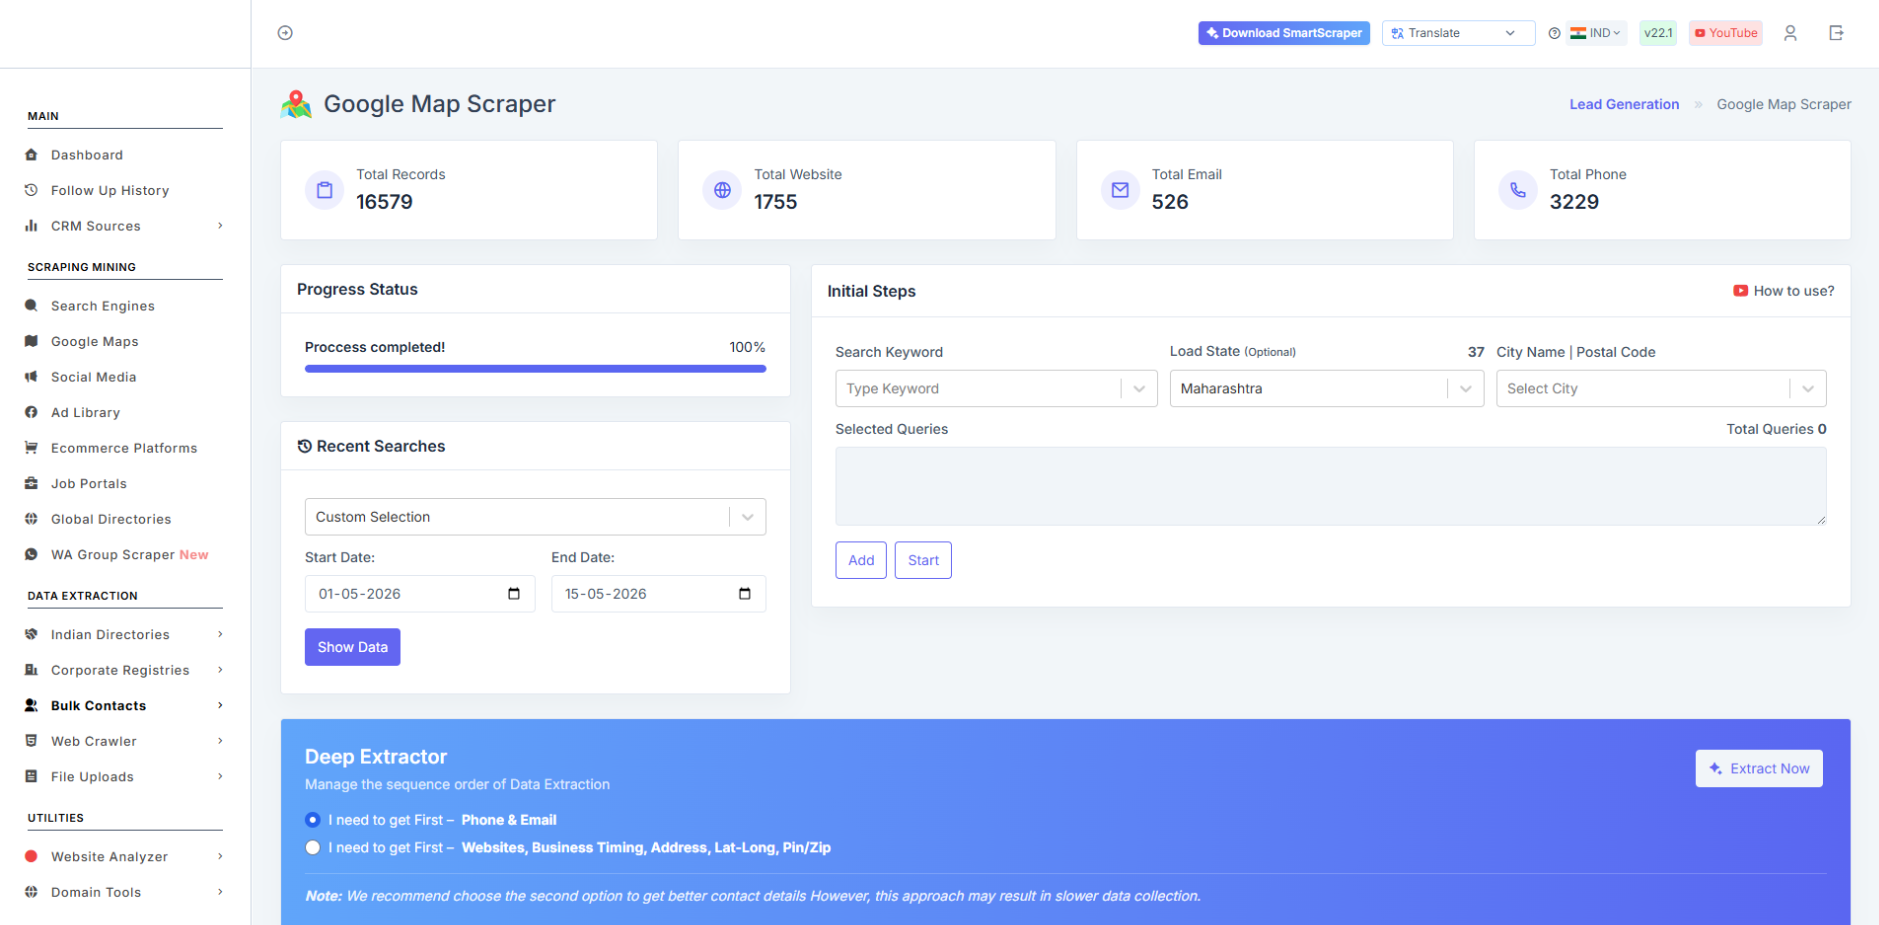Viewport: 1879px width, 925px height.
Task: Click the Add query button
Action: point(861,560)
